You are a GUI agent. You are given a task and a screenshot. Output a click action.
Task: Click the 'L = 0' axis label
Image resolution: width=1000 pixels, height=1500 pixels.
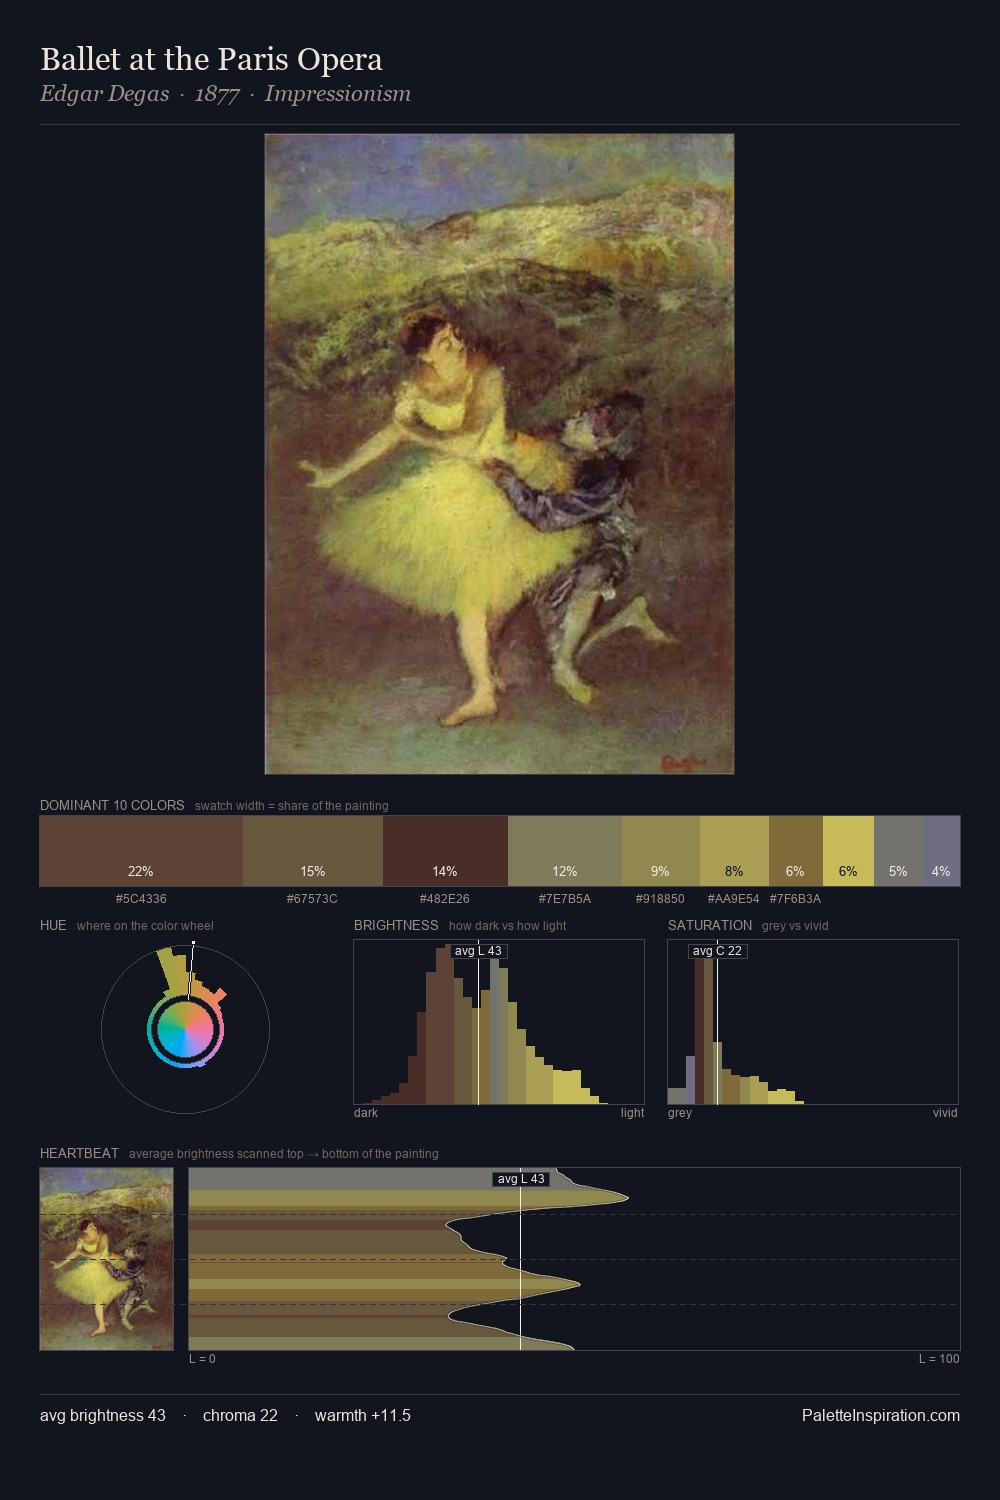[202, 1359]
